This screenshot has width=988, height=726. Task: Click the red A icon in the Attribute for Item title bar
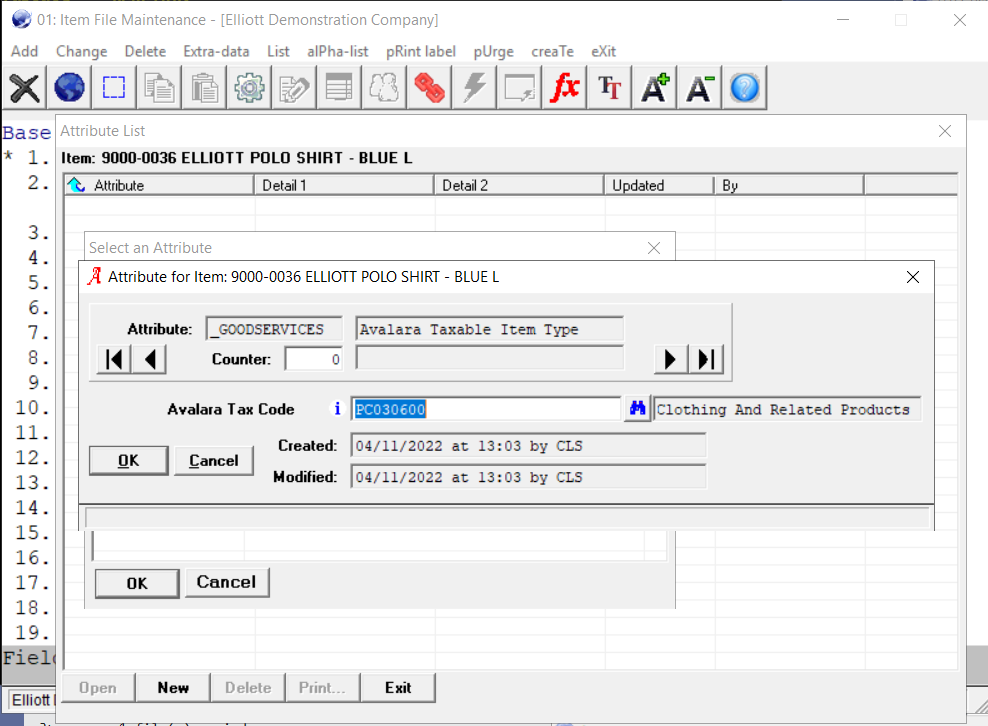pos(94,277)
